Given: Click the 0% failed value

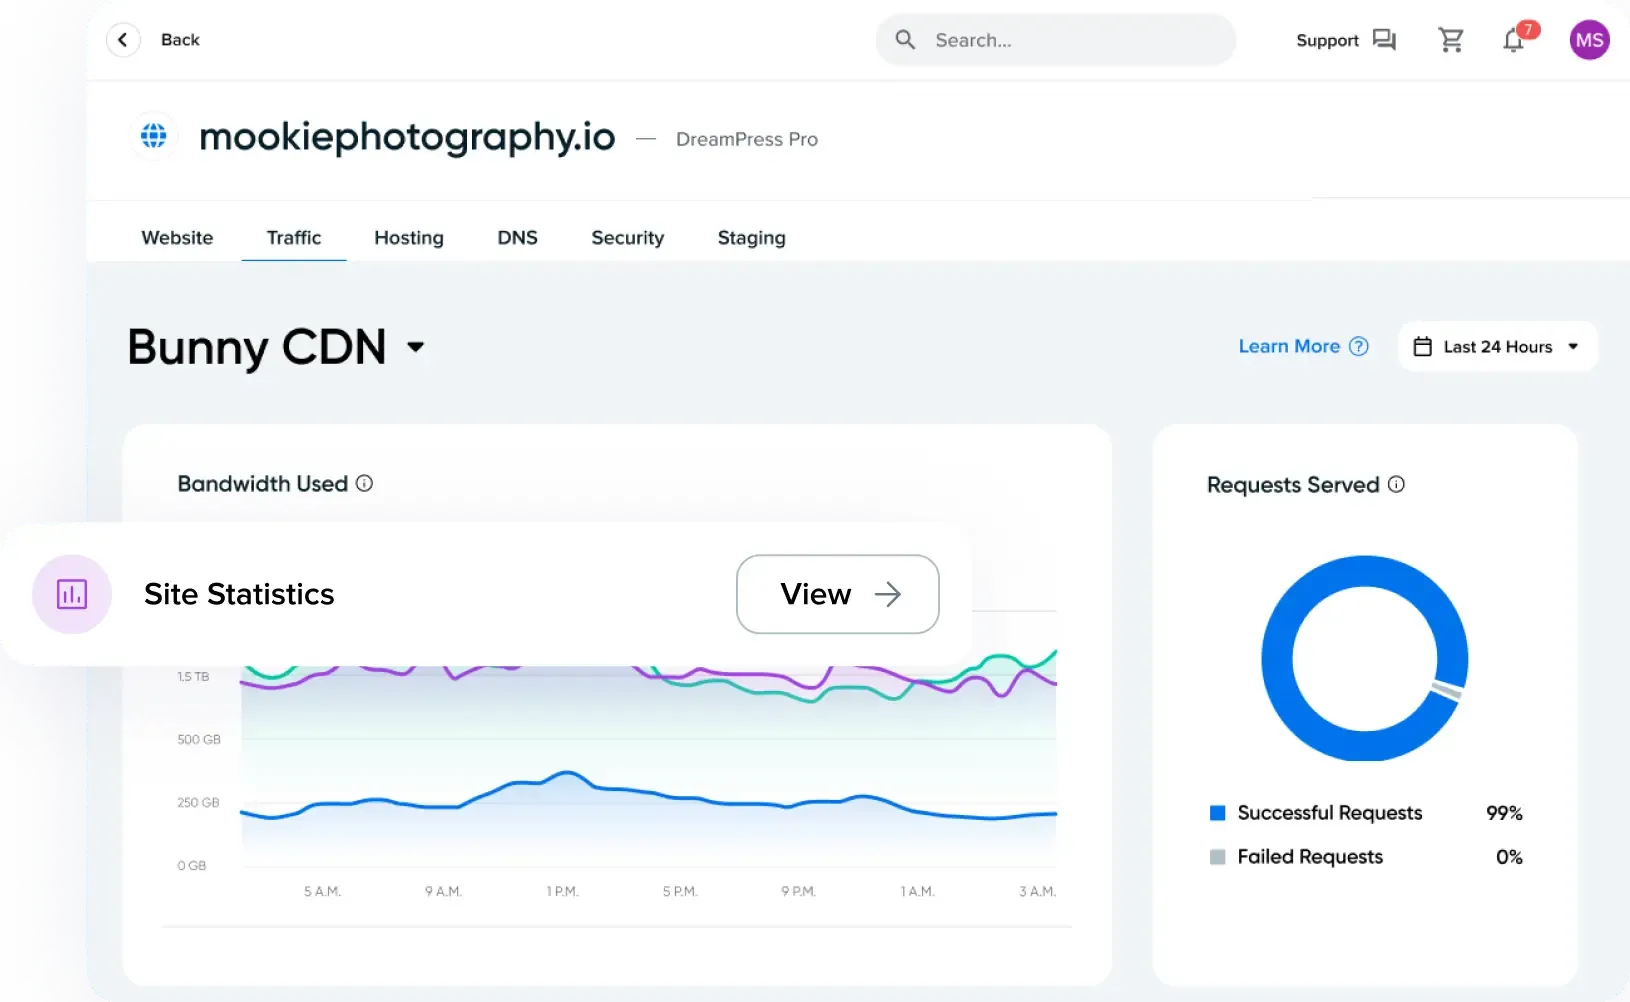Looking at the screenshot, I should click(1509, 857).
